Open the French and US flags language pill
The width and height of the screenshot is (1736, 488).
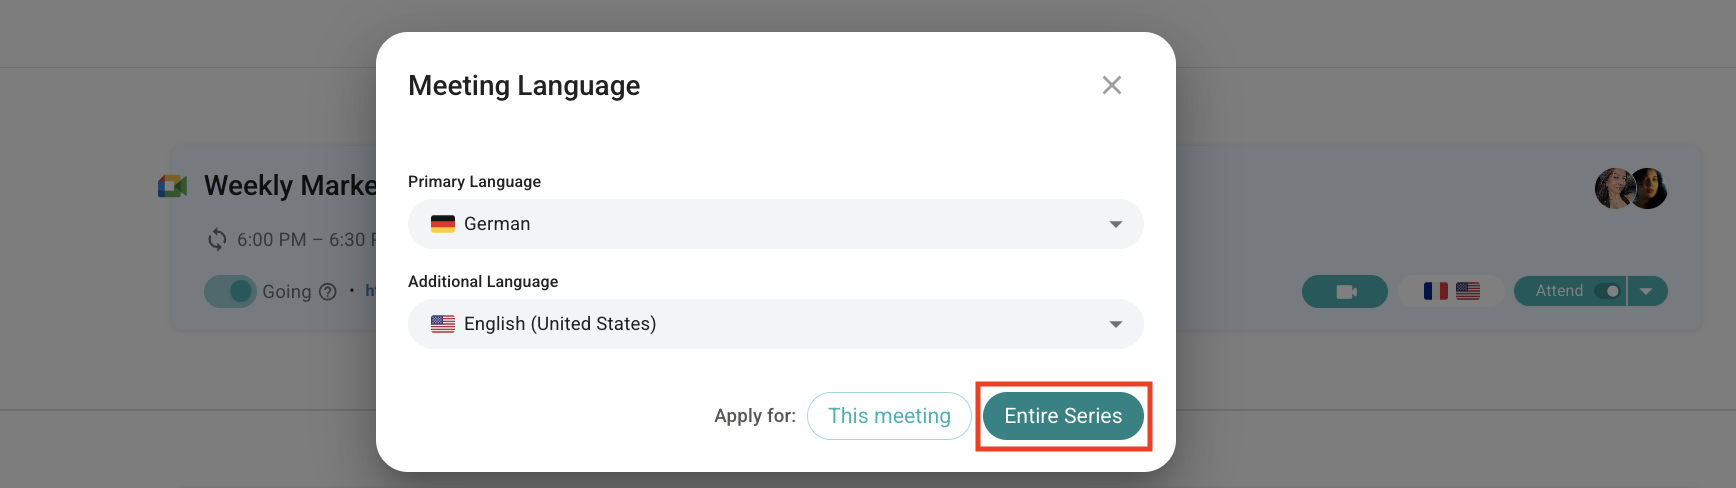pyautogui.click(x=1451, y=291)
